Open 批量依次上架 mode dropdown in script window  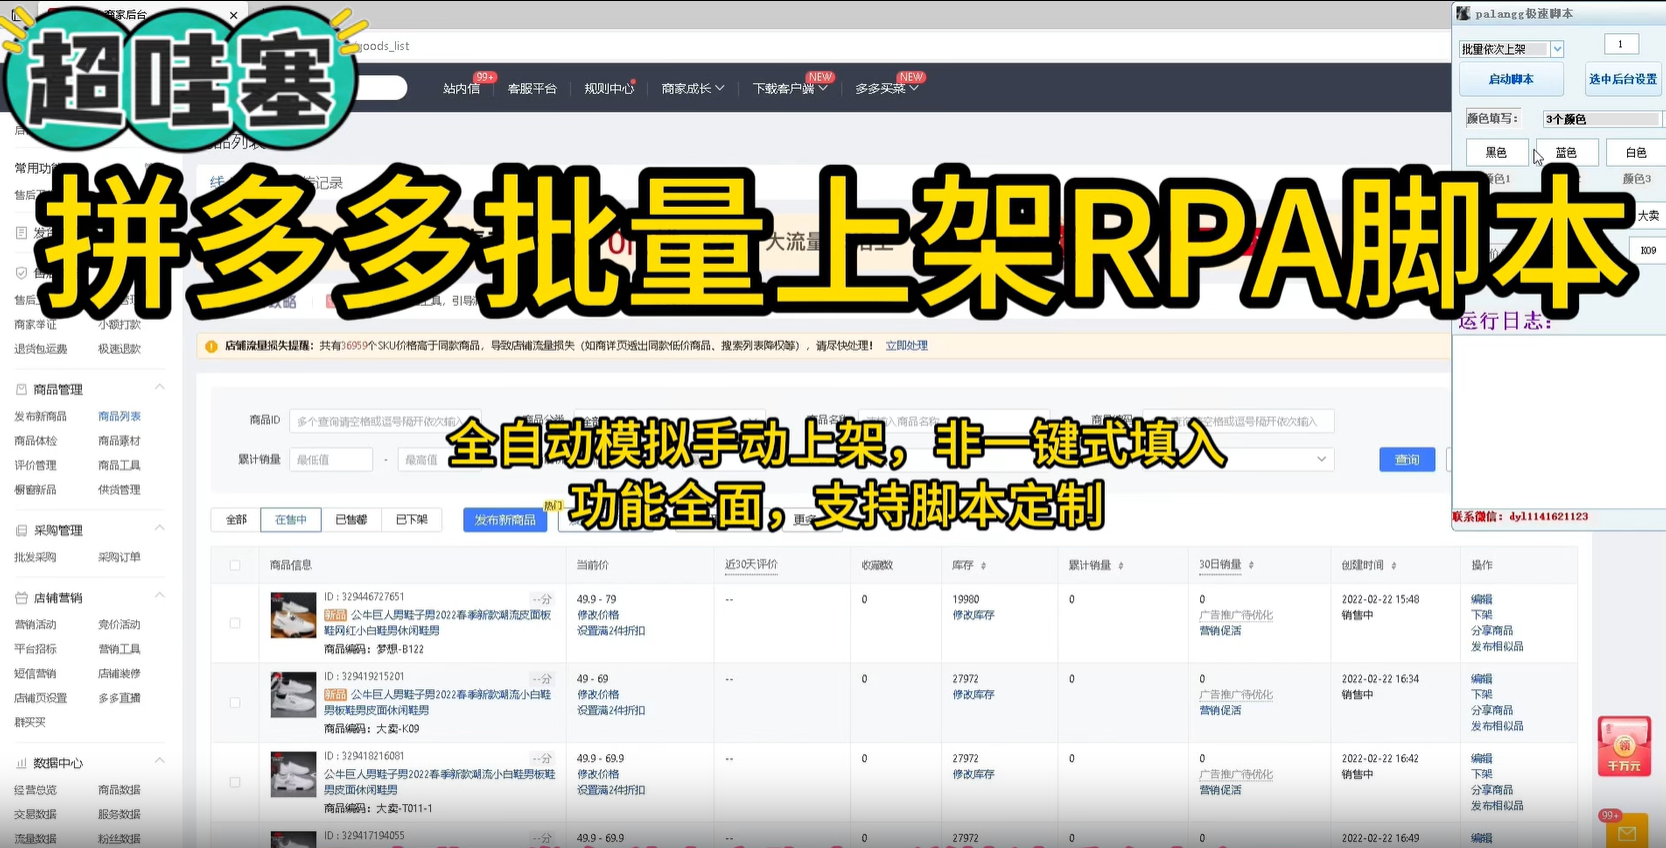1557,49
